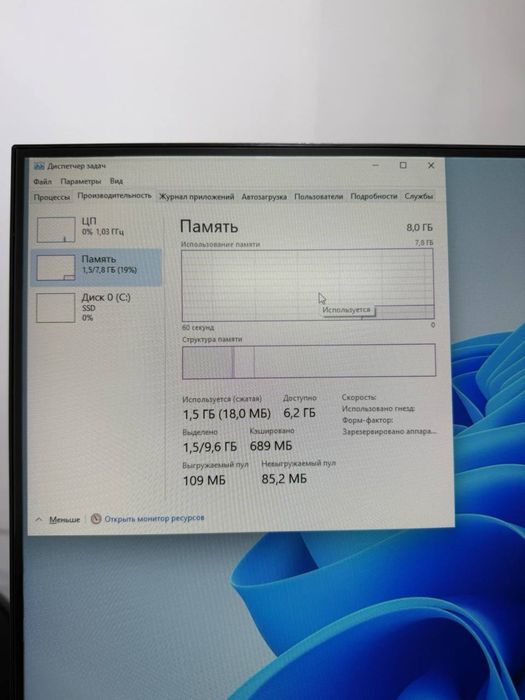Viewport: 525px width, 700px height.
Task: Maximize the Диспетчер задач window
Action: tap(403, 165)
